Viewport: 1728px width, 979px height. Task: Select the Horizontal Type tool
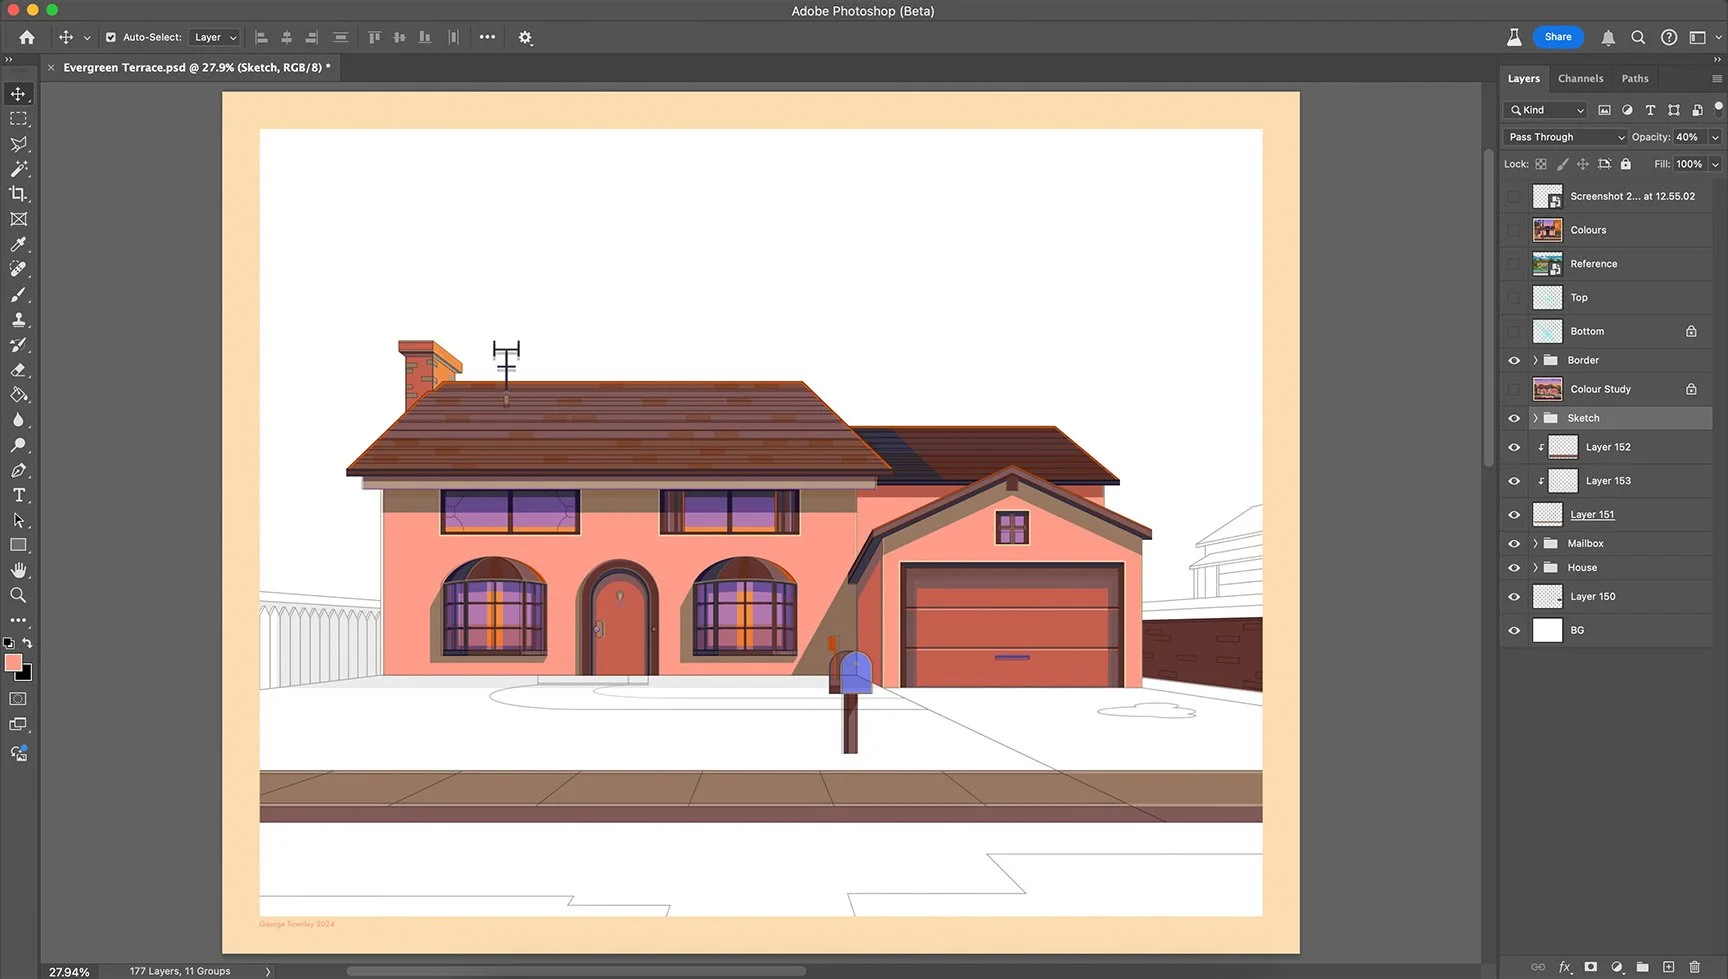click(x=18, y=495)
